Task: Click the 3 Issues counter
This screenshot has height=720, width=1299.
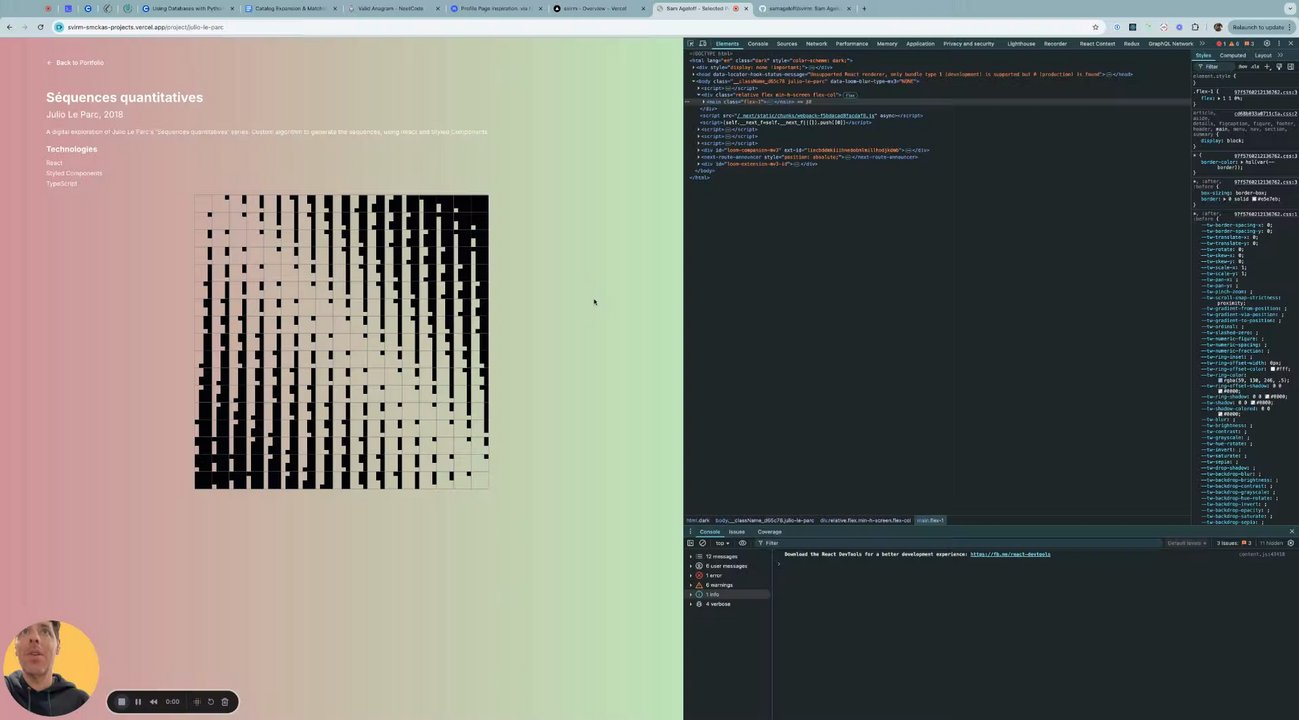Action: 1233,543
